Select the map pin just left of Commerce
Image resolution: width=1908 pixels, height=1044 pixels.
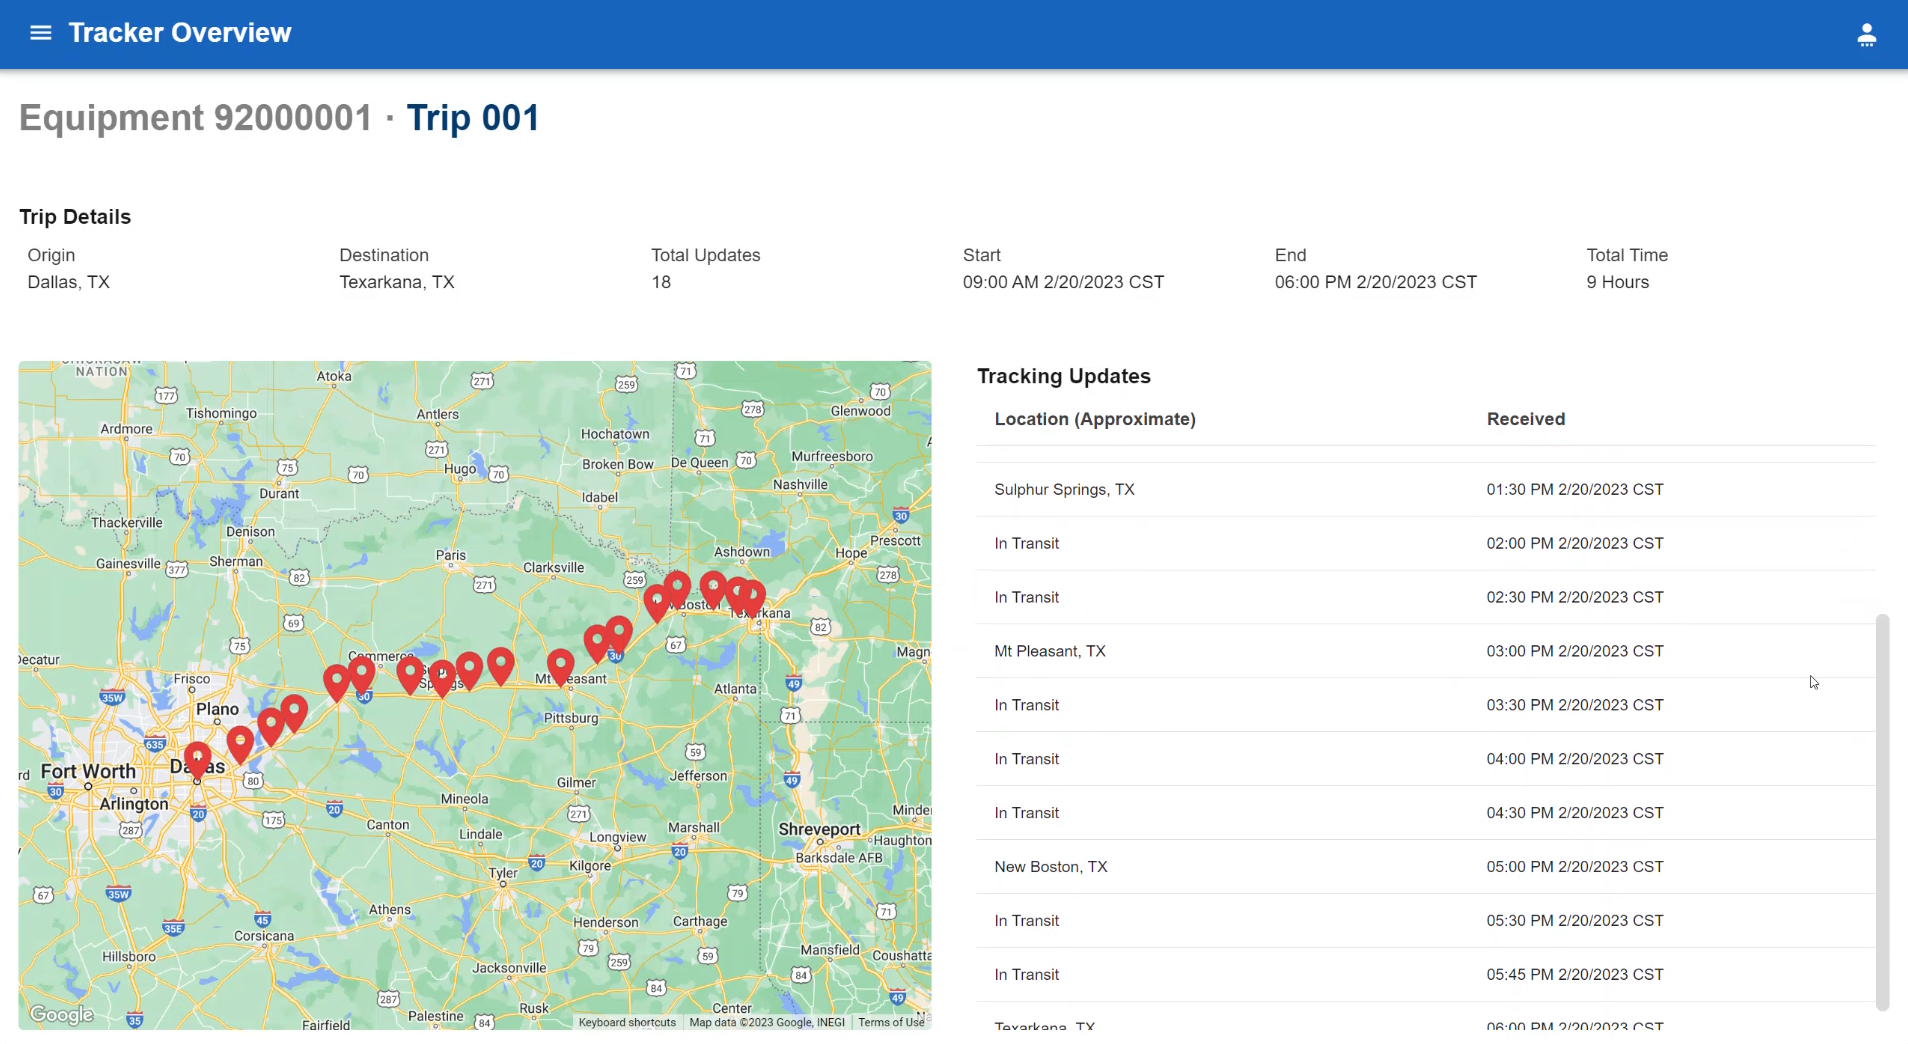[337, 681]
